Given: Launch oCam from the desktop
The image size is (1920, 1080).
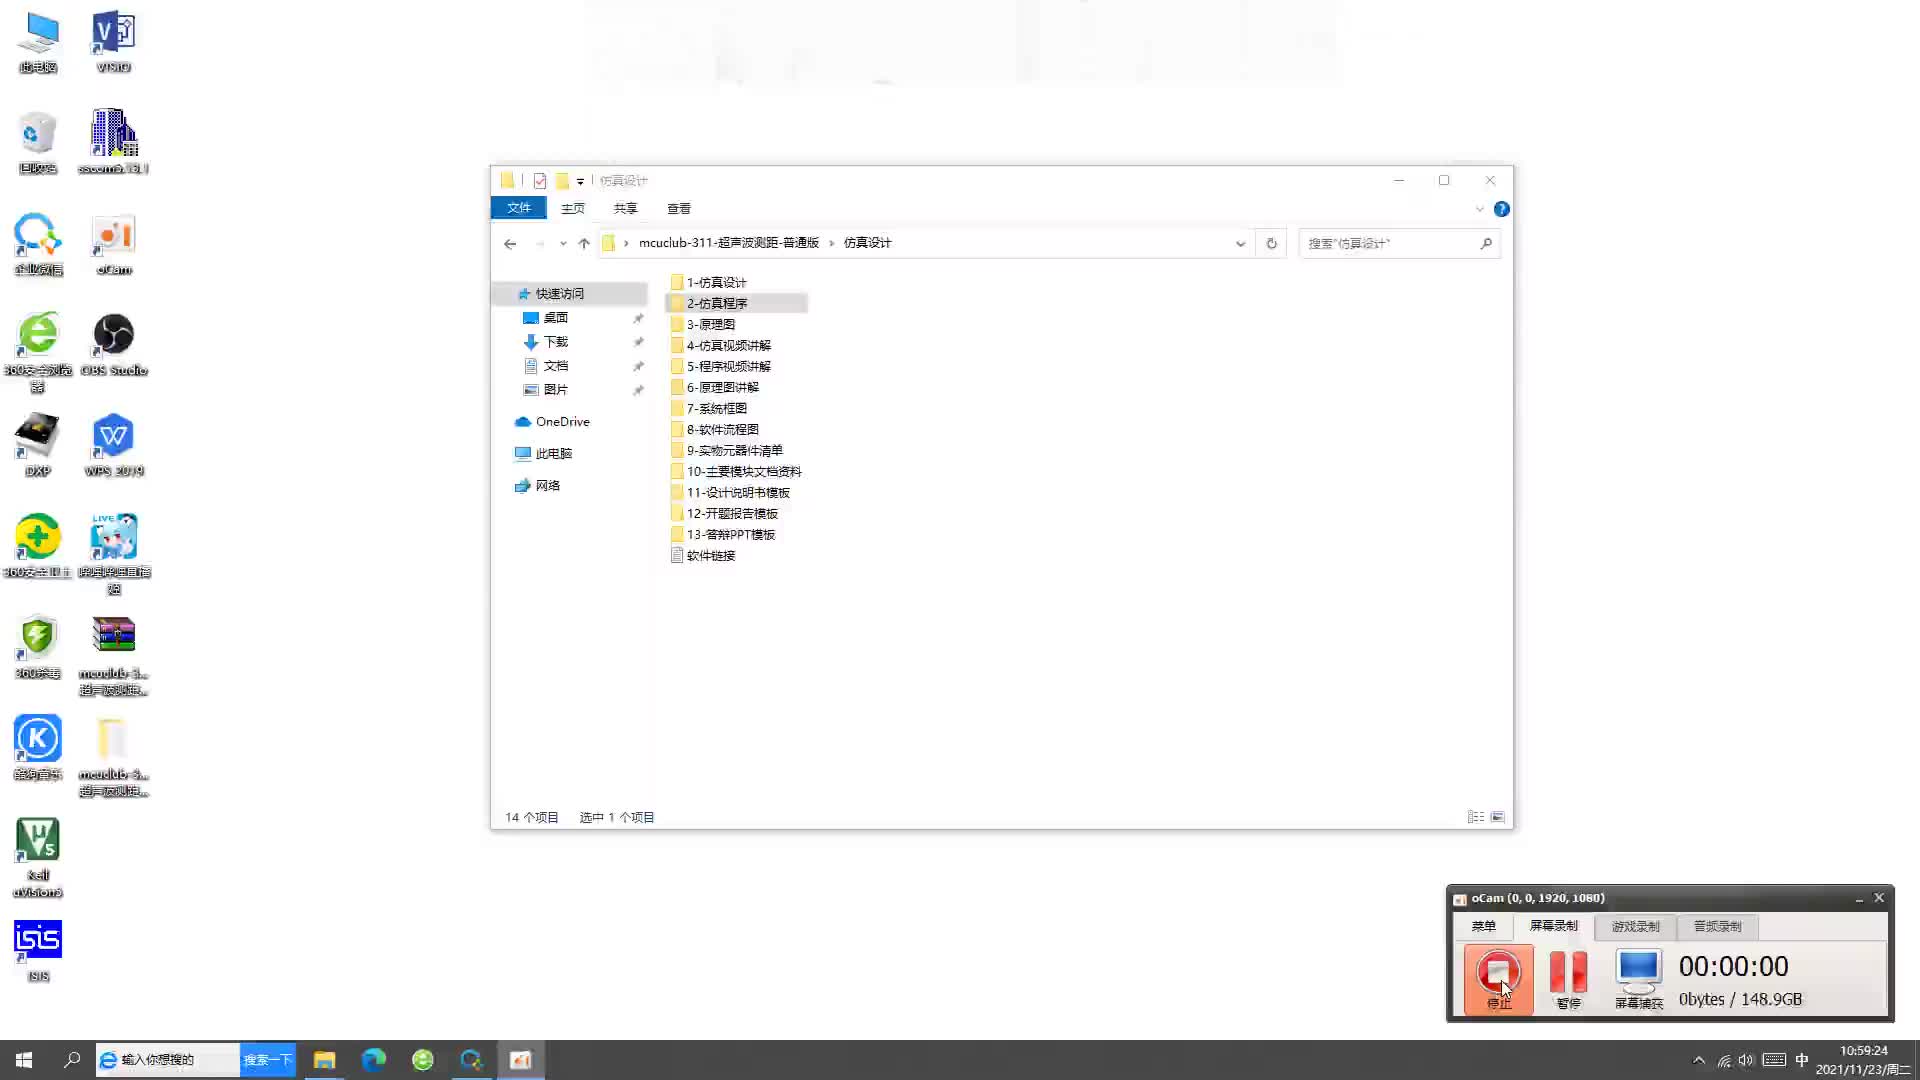Looking at the screenshot, I should [x=113, y=243].
